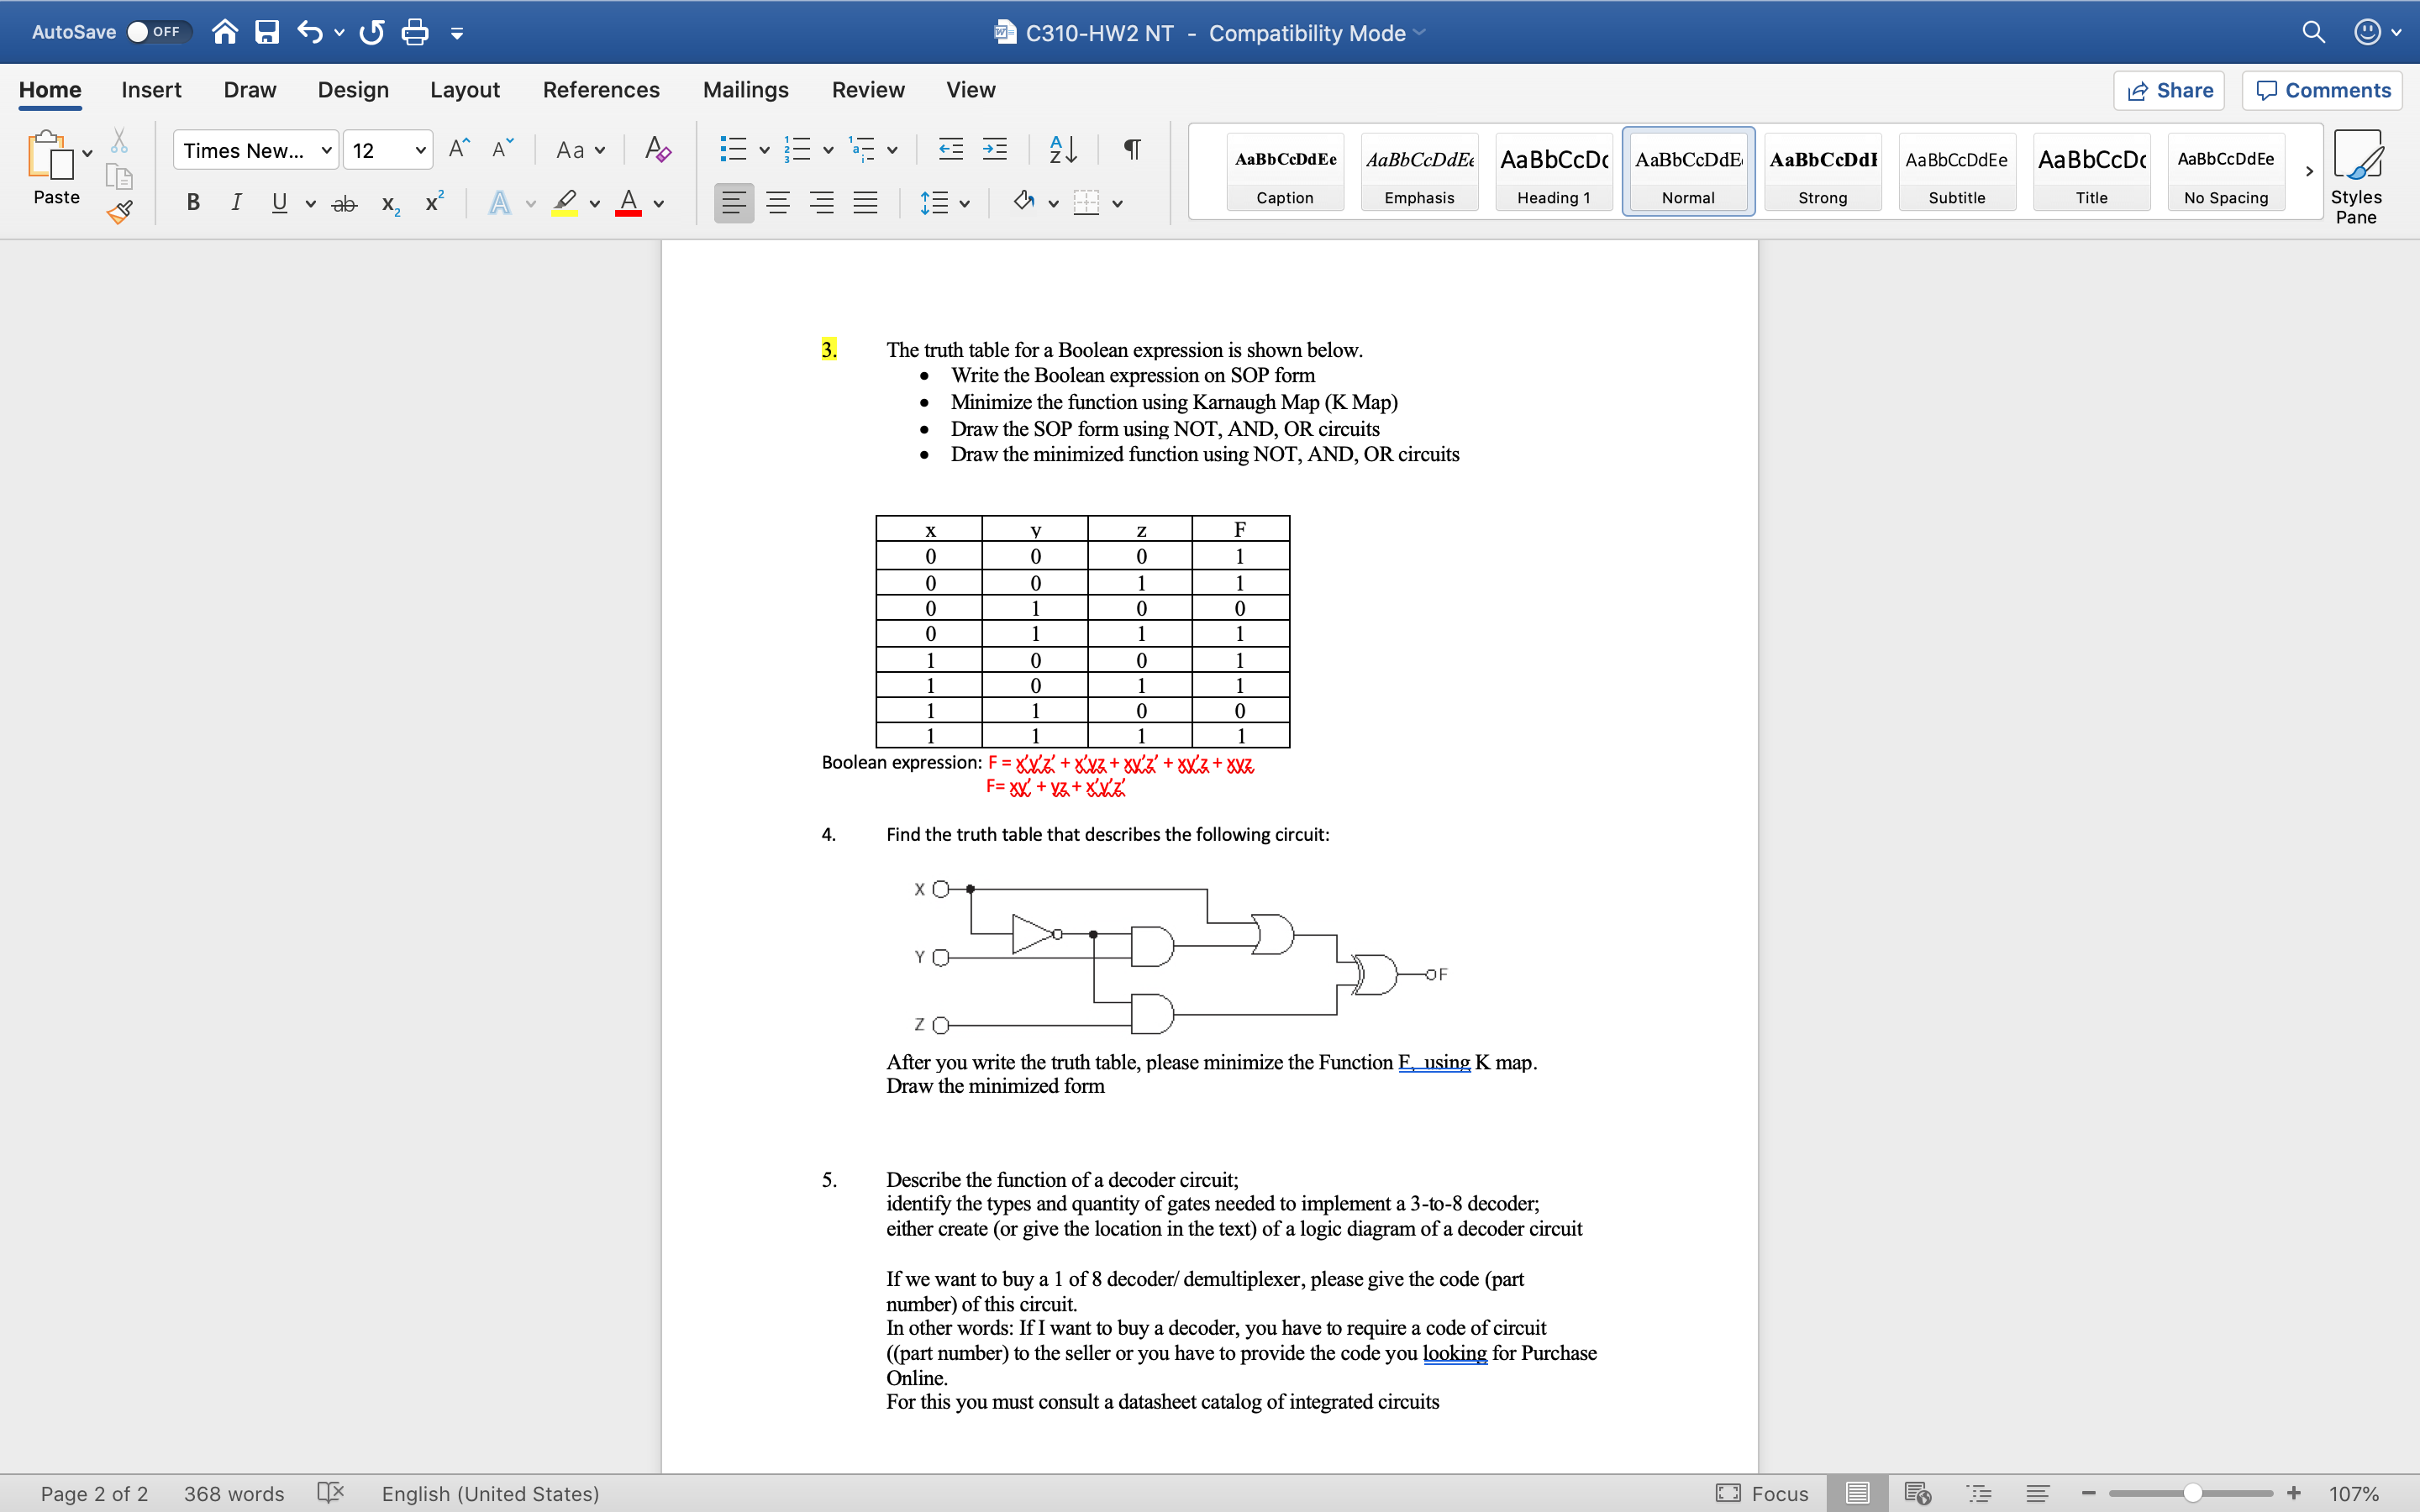
Task: Switch to the References tab
Action: point(600,89)
